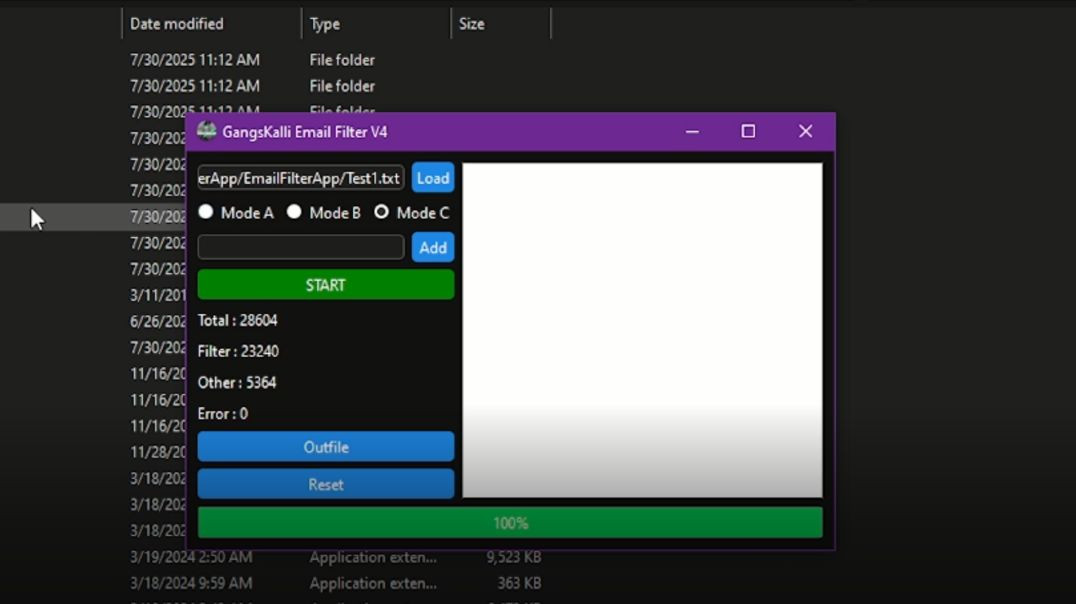Sort files by the Size column

[470, 23]
